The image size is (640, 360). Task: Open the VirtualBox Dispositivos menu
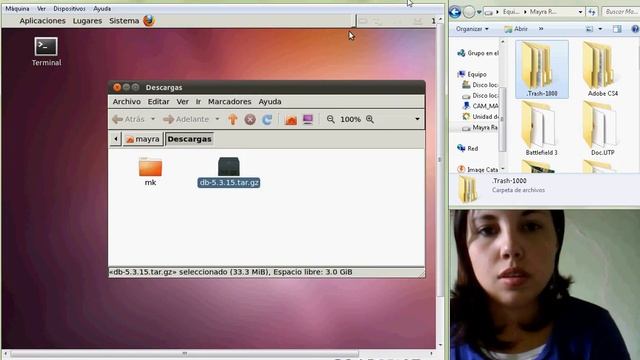(x=69, y=8)
